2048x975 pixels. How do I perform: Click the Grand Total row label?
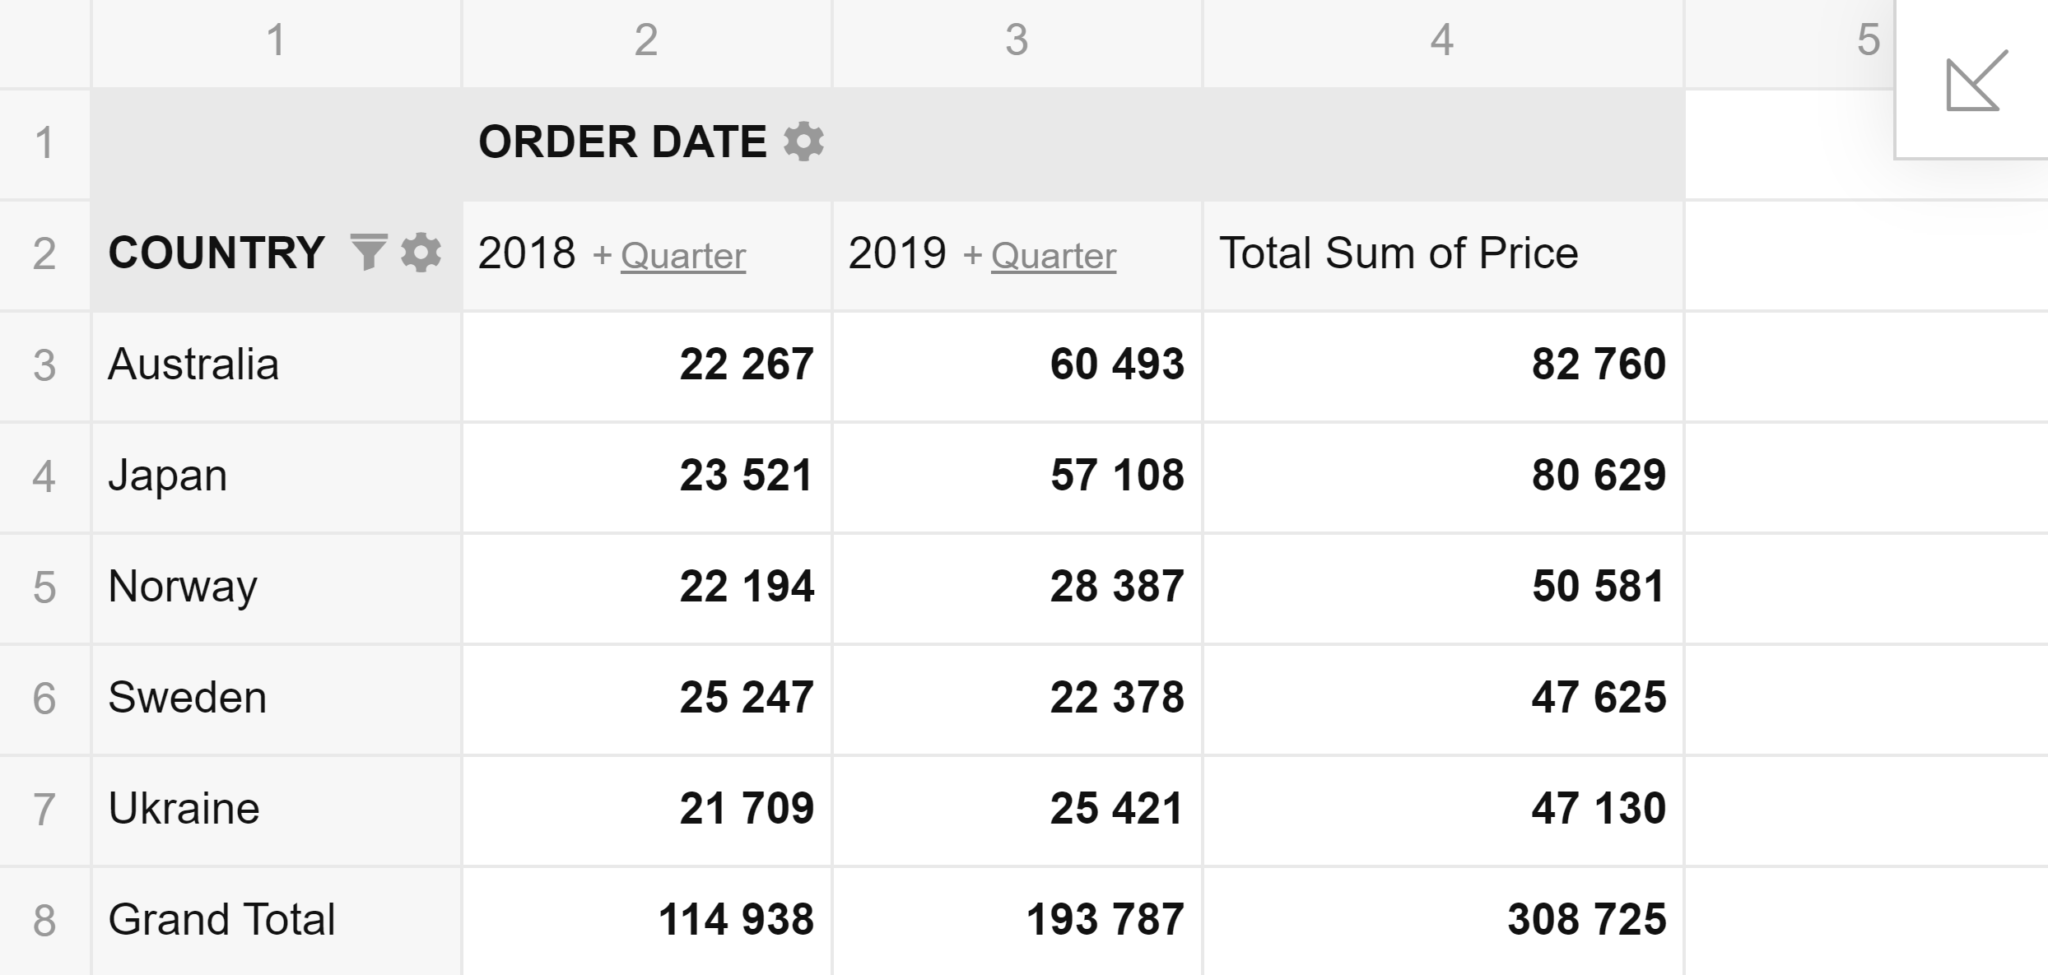point(222,919)
